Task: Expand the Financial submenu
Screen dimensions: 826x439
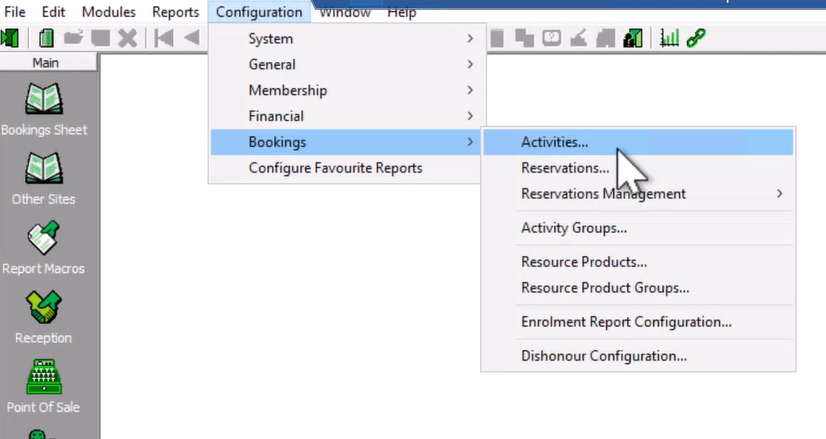Action: [347, 116]
